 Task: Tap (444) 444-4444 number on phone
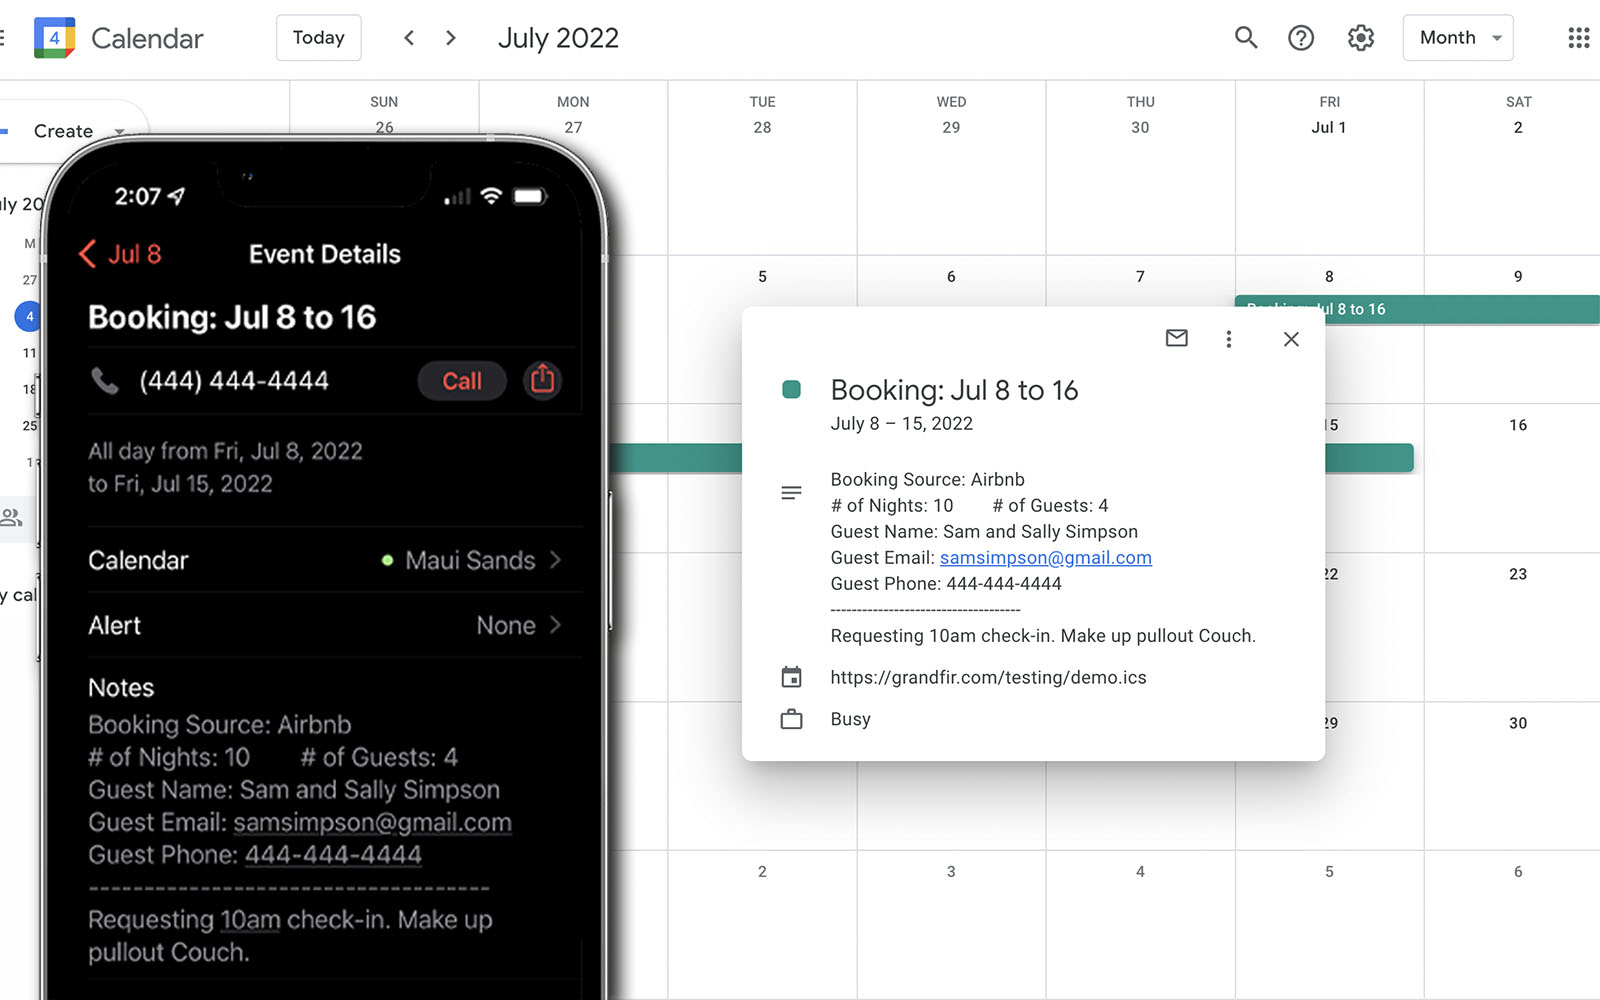click(234, 381)
